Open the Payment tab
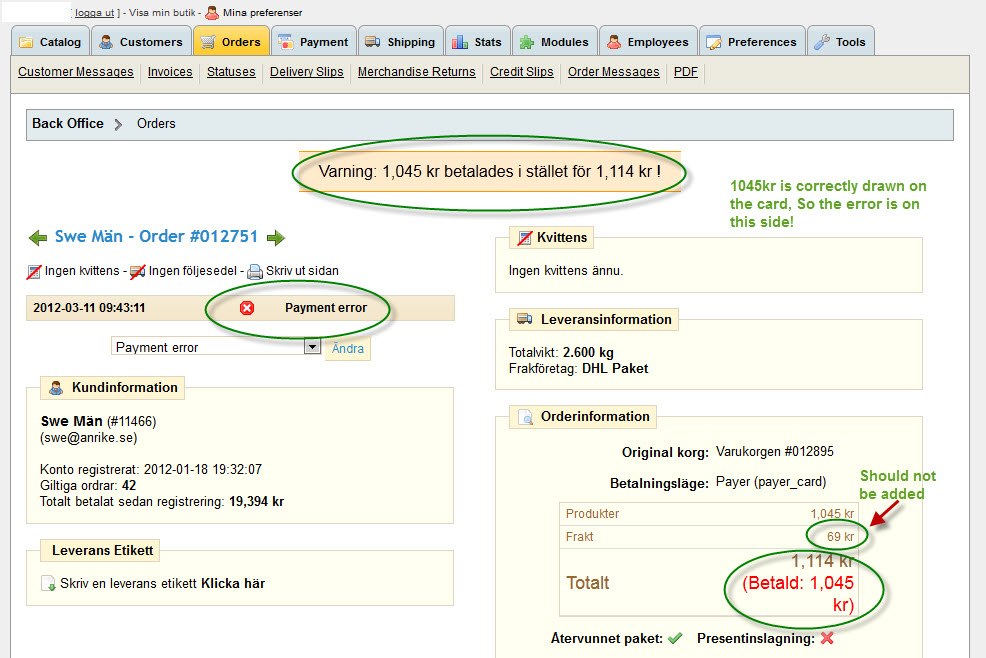This screenshot has height=658, width=986. (314, 42)
